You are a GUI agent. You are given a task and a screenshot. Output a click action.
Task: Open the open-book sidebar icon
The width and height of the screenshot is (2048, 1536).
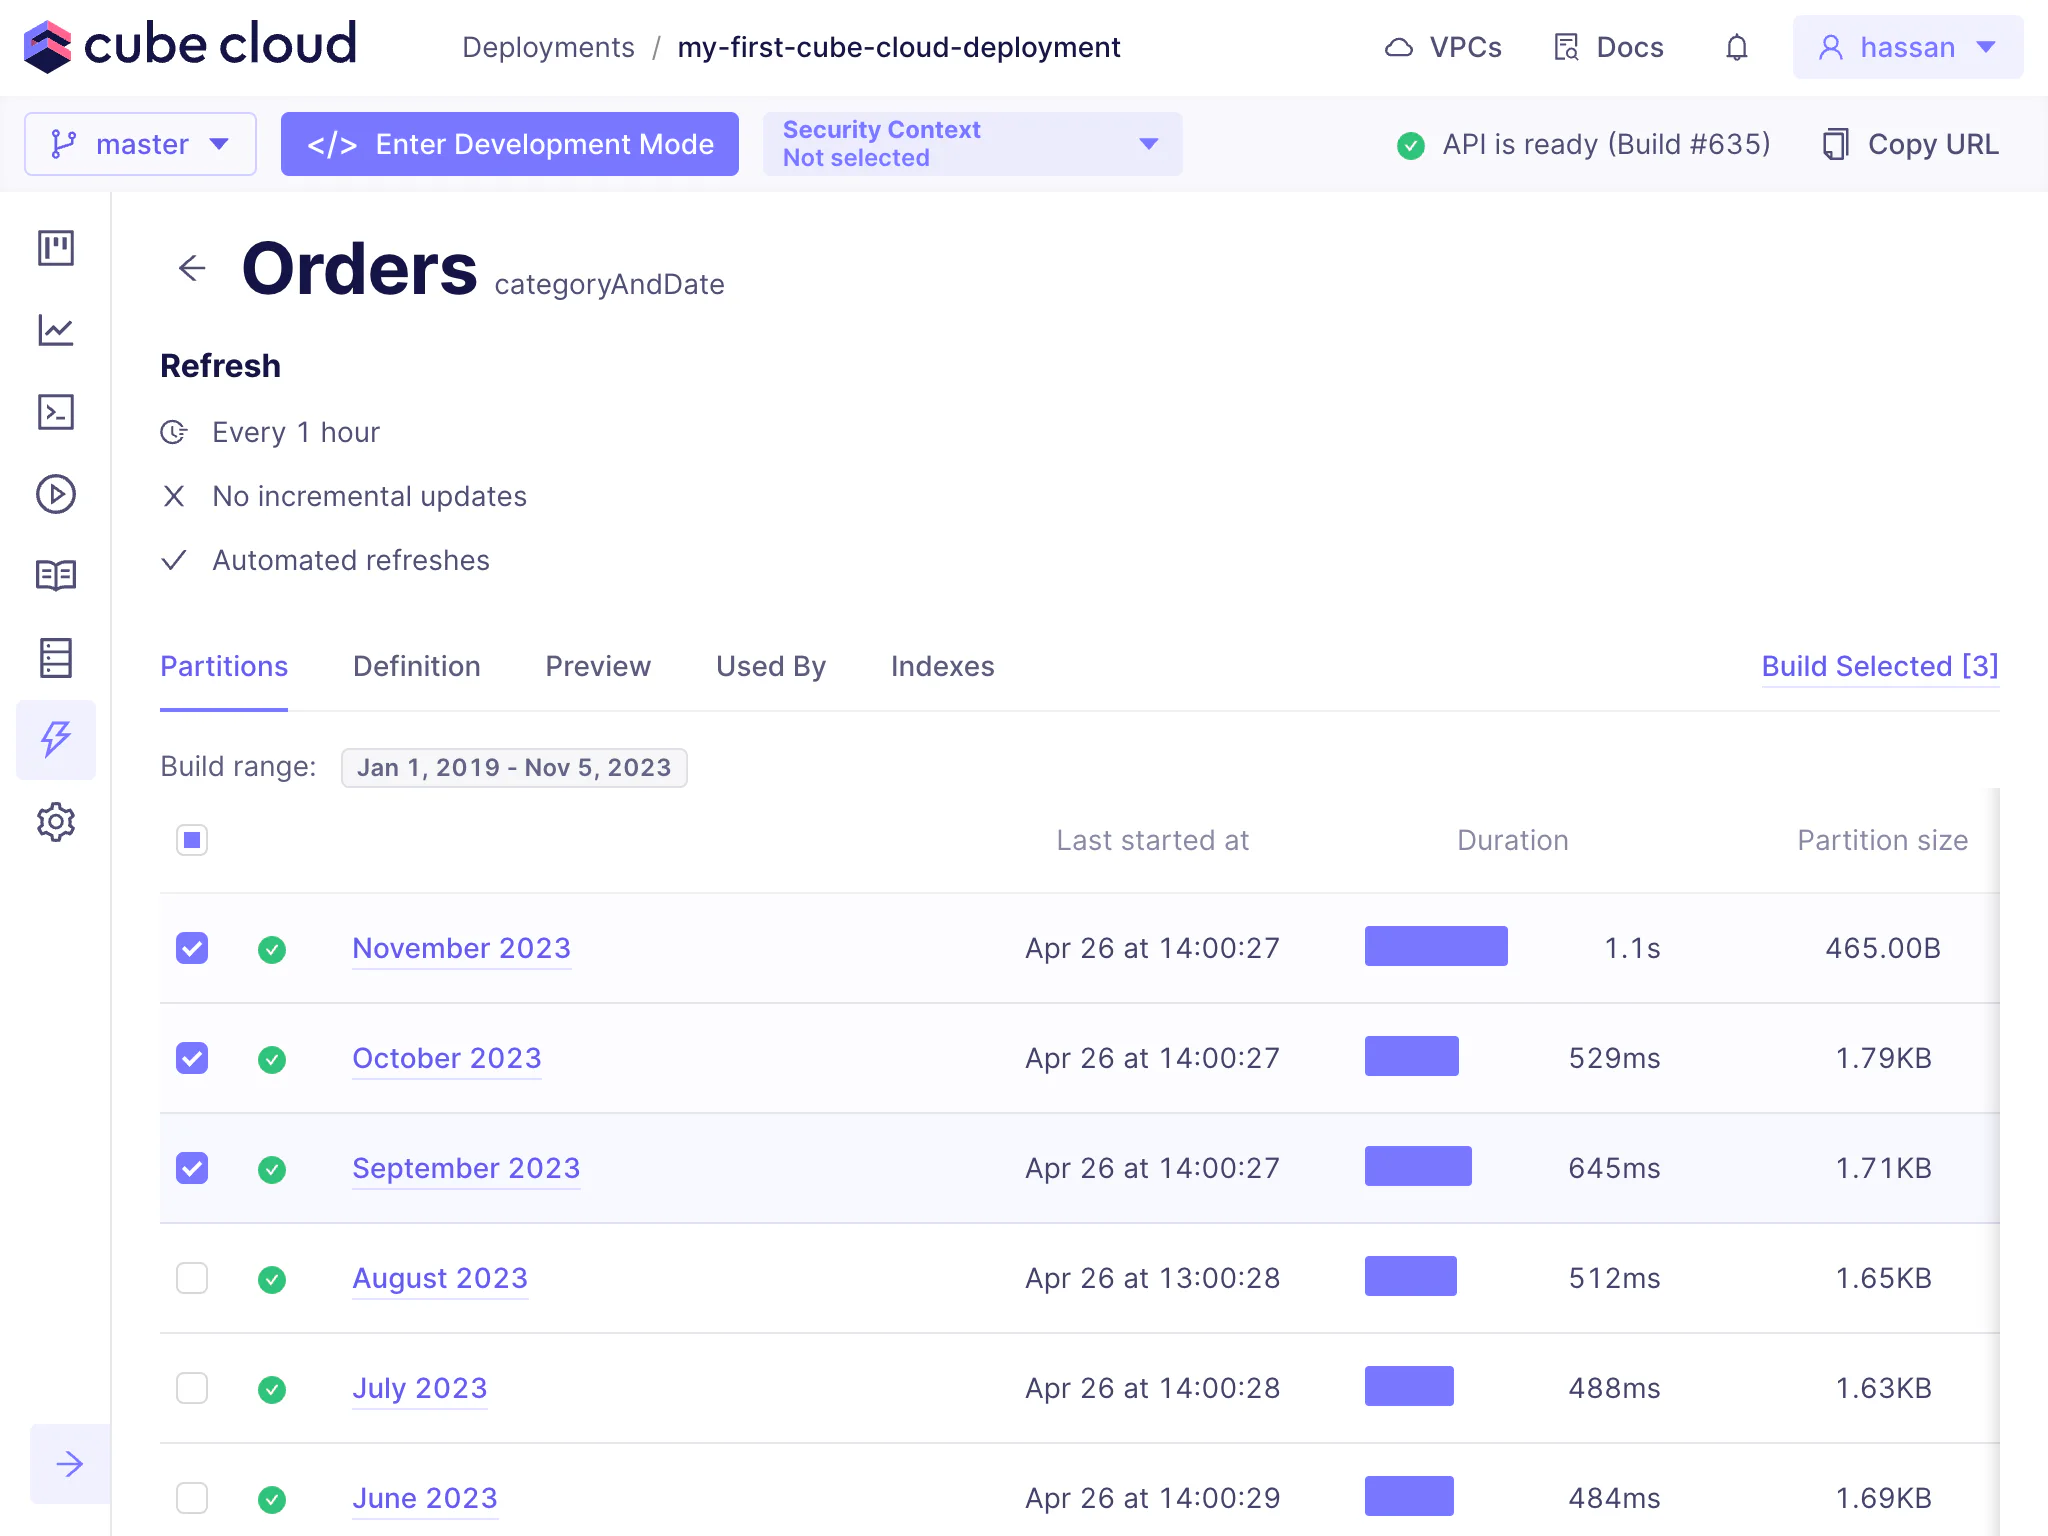coord(56,576)
